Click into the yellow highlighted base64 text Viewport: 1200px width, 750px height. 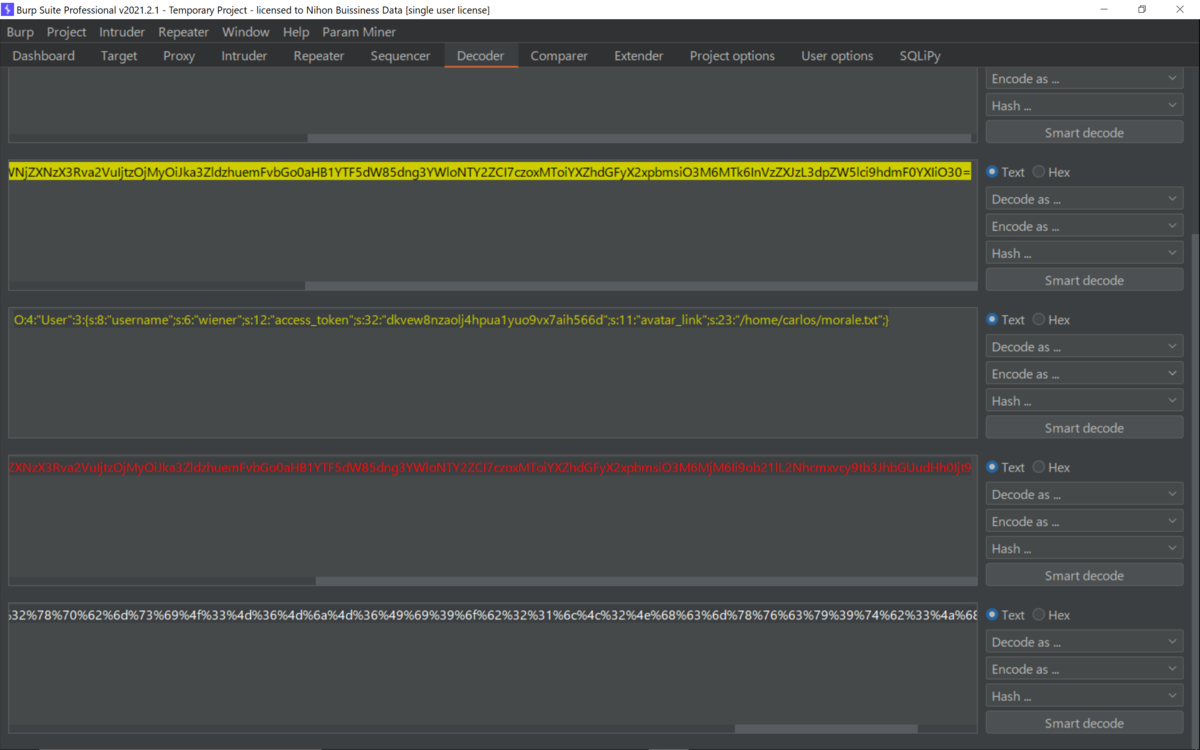pyautogui.click(x=490, y=172)
